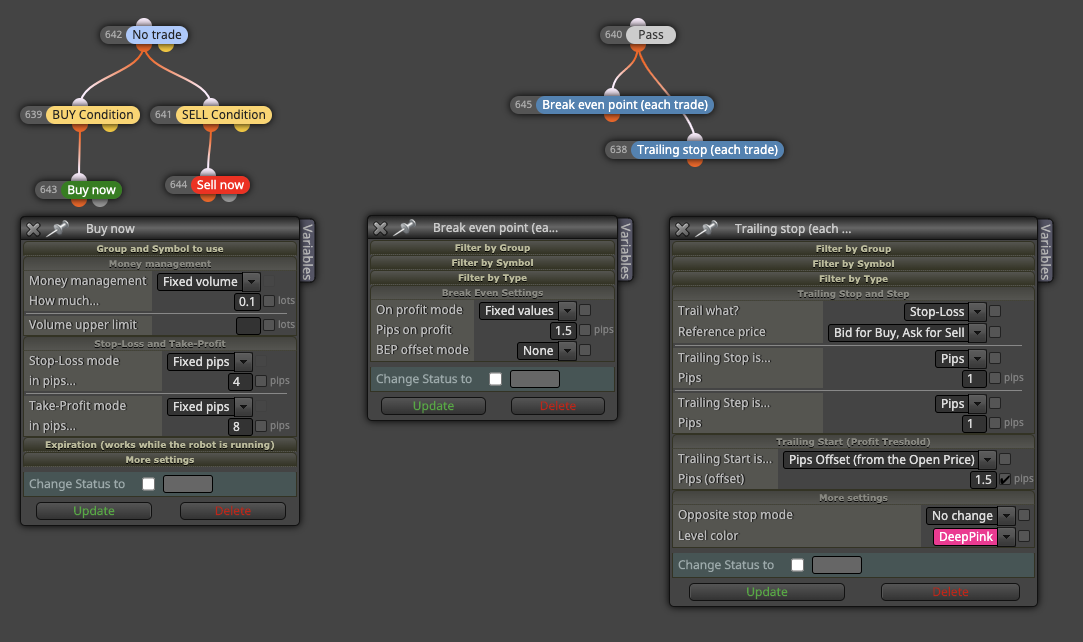Open BEP offset mode None dropdown

coord(546,351)
